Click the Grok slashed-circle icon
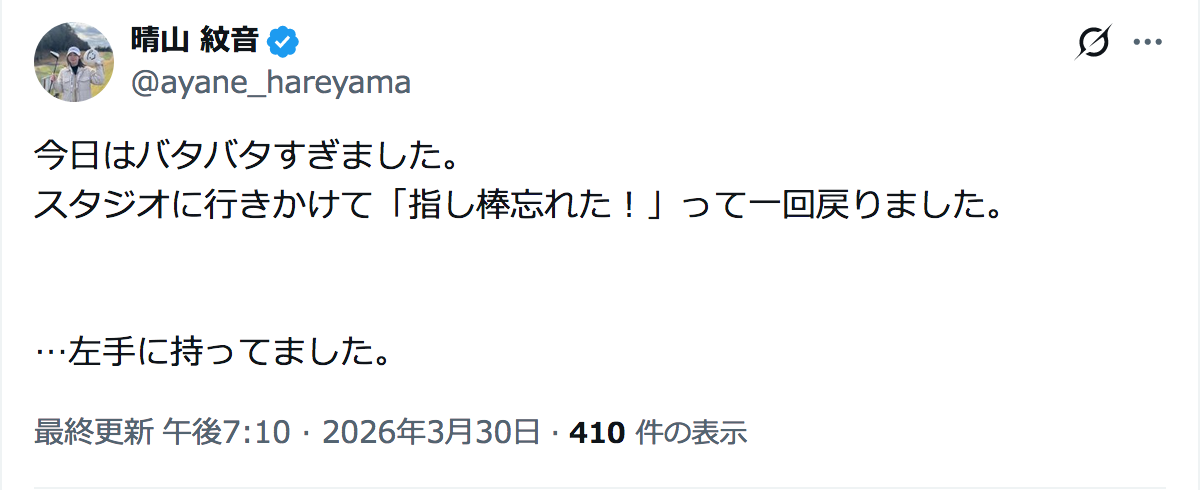Screen dimensions: 1202x490 pos(1094,43)
